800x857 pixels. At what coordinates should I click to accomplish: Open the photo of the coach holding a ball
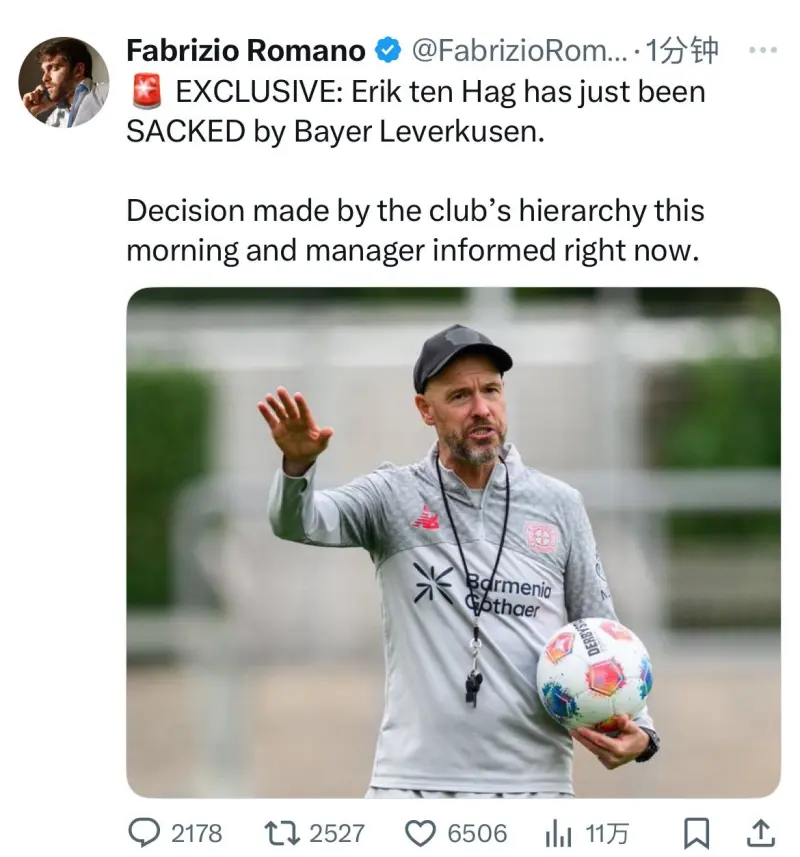point(453,542)
